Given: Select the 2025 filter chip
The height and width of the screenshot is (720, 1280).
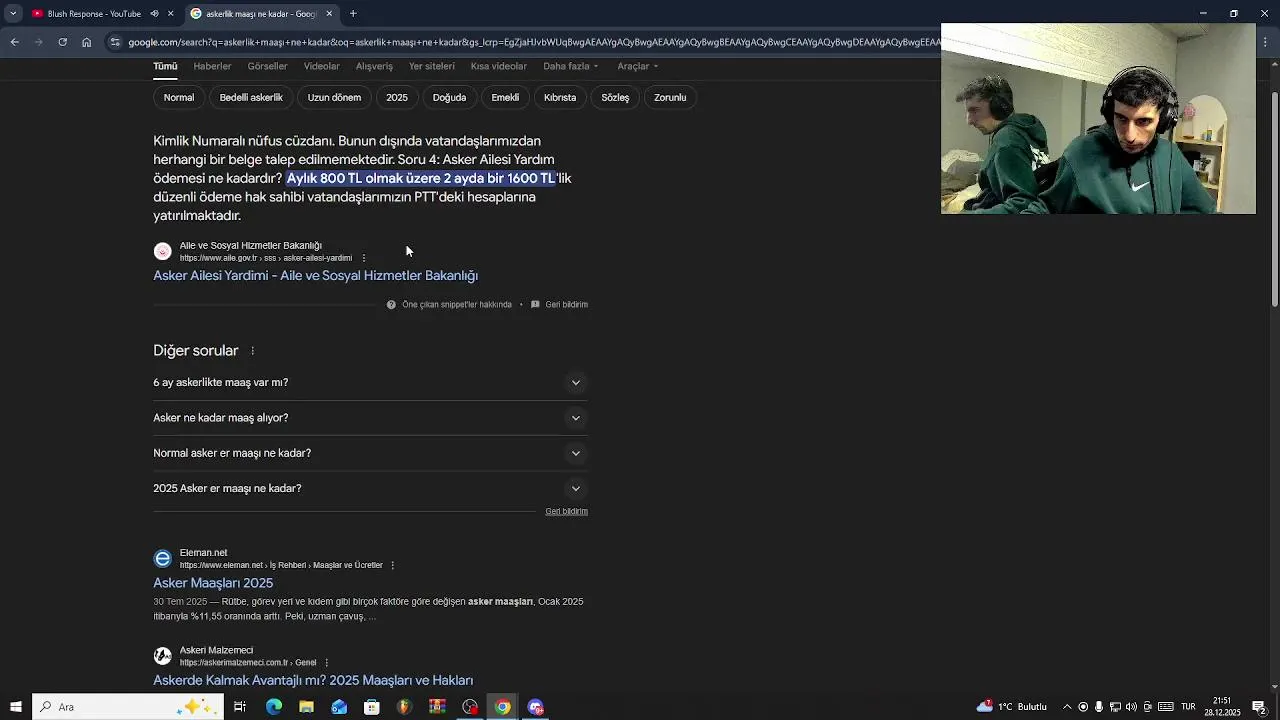Looking at the screenshot, I should coord(397,97).
